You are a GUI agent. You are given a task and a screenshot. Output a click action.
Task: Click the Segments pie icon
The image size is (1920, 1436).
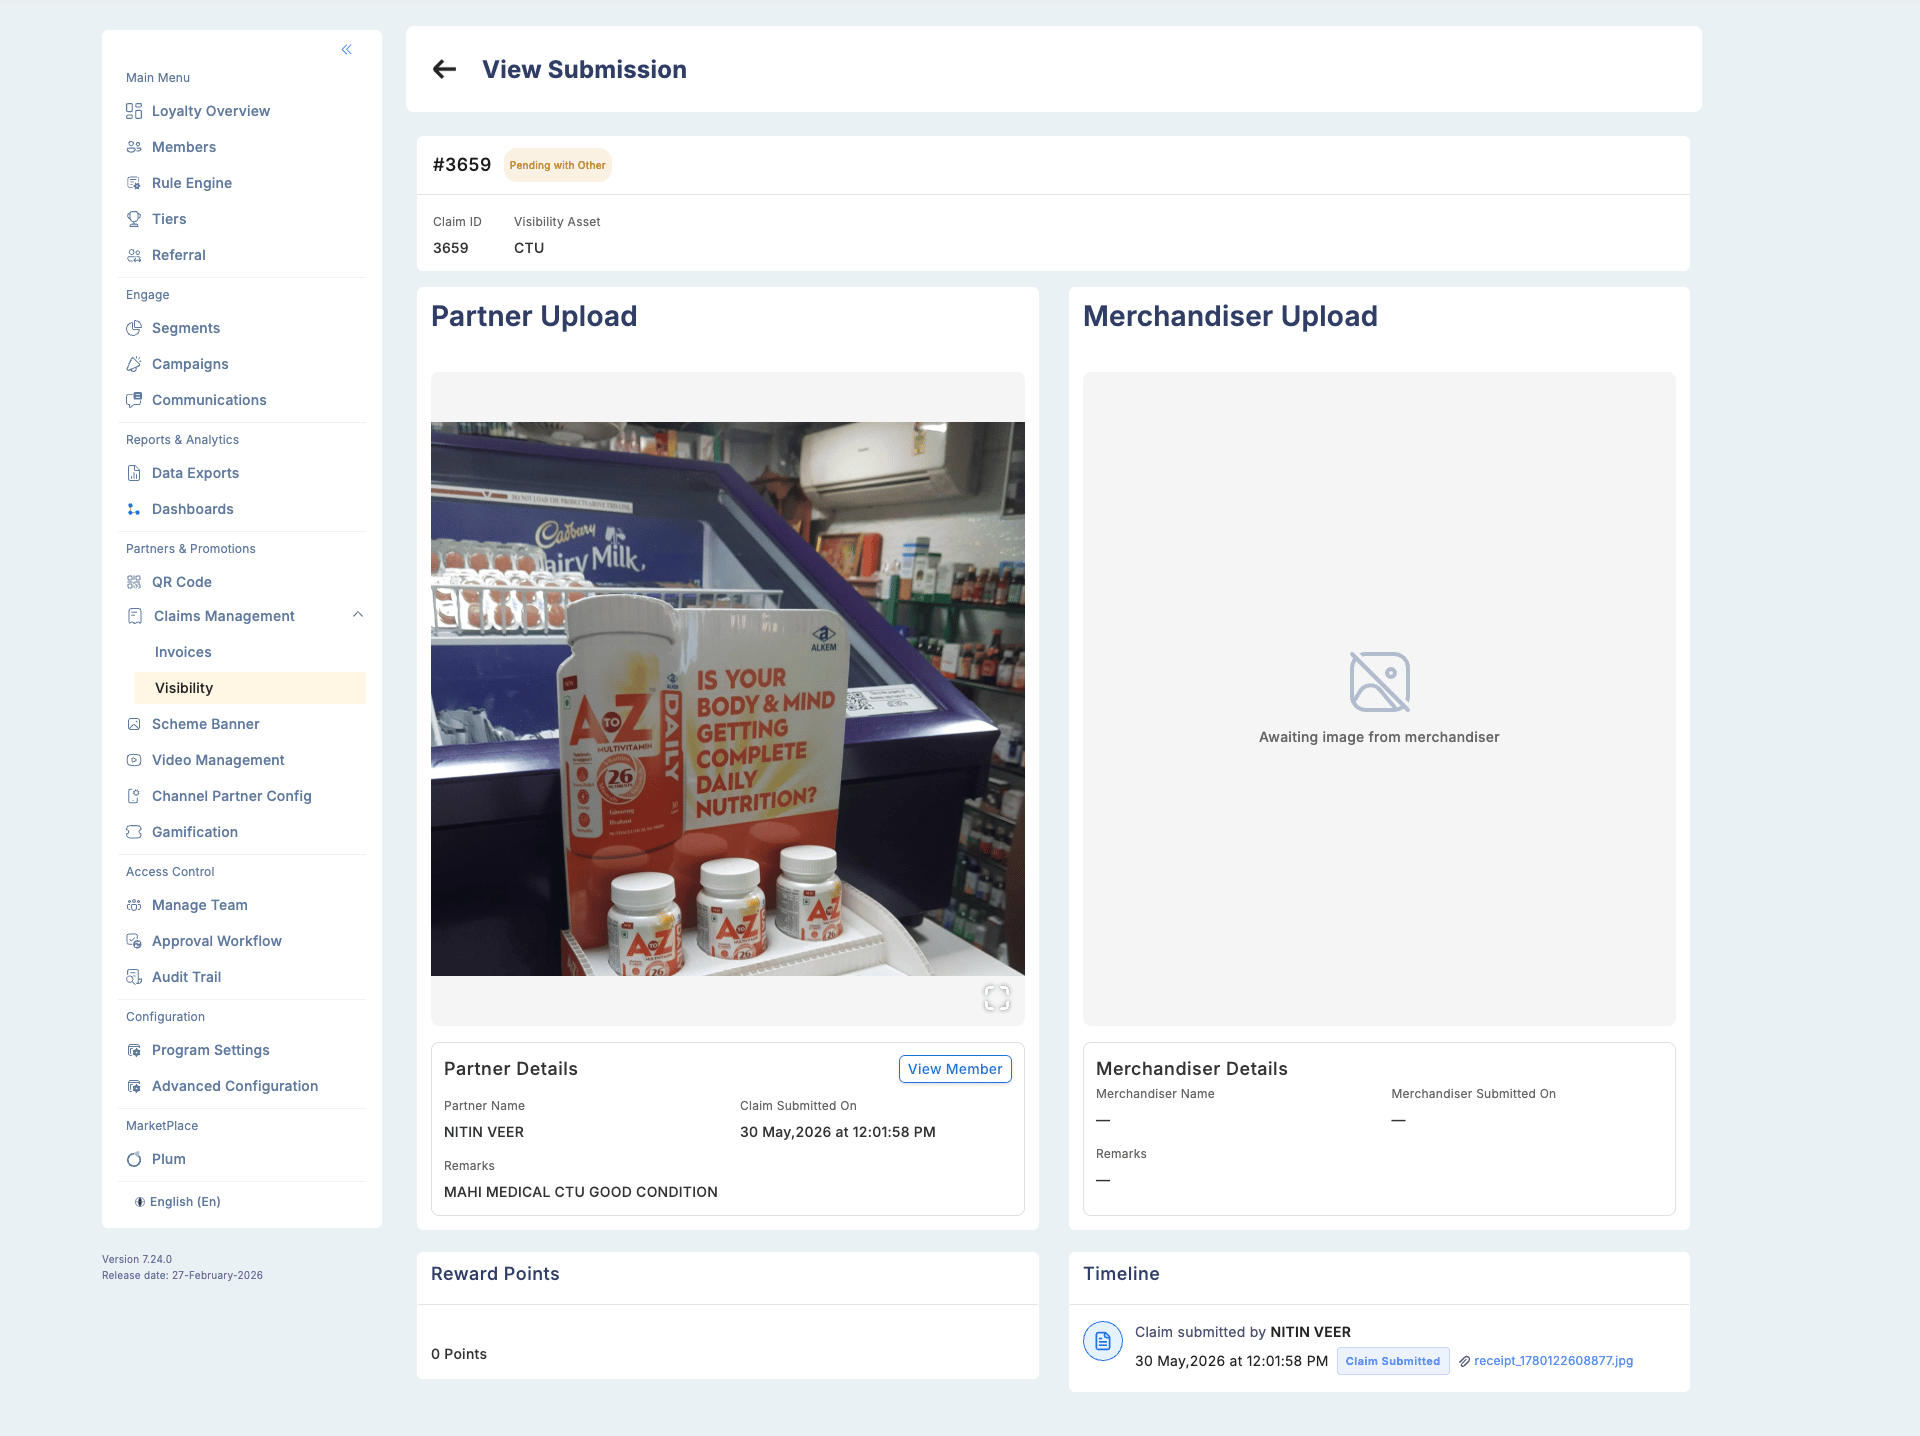pos(134,328)
